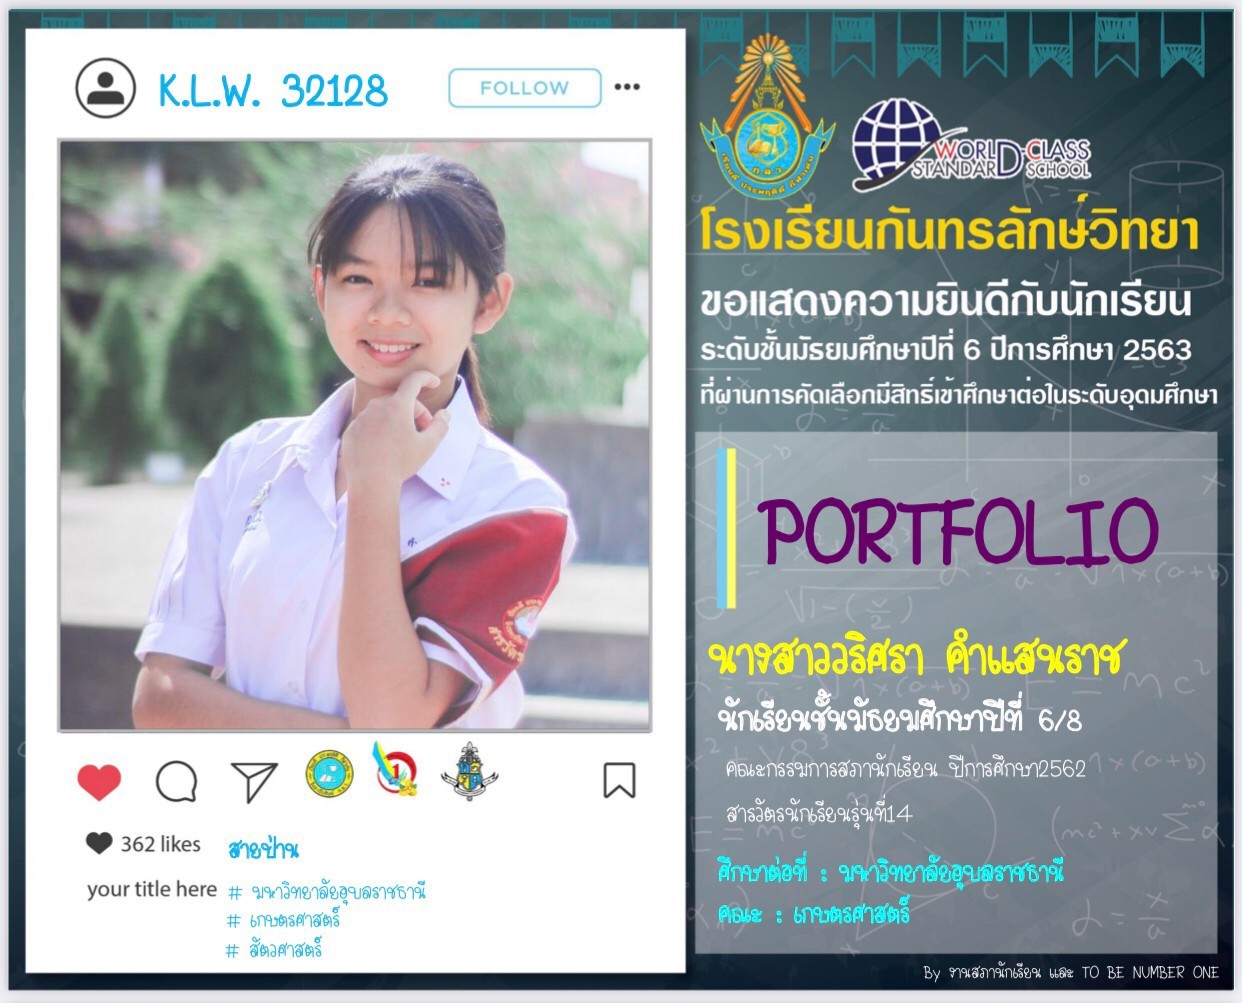Click the blue crest emblem icon

tap(469, 771)
